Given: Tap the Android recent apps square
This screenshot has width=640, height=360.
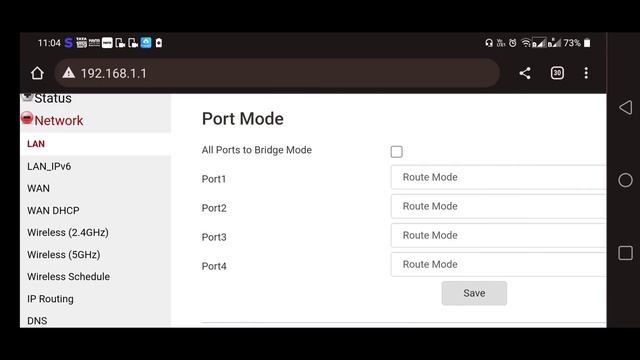Looking at the screenshot, I should [625, 253].
